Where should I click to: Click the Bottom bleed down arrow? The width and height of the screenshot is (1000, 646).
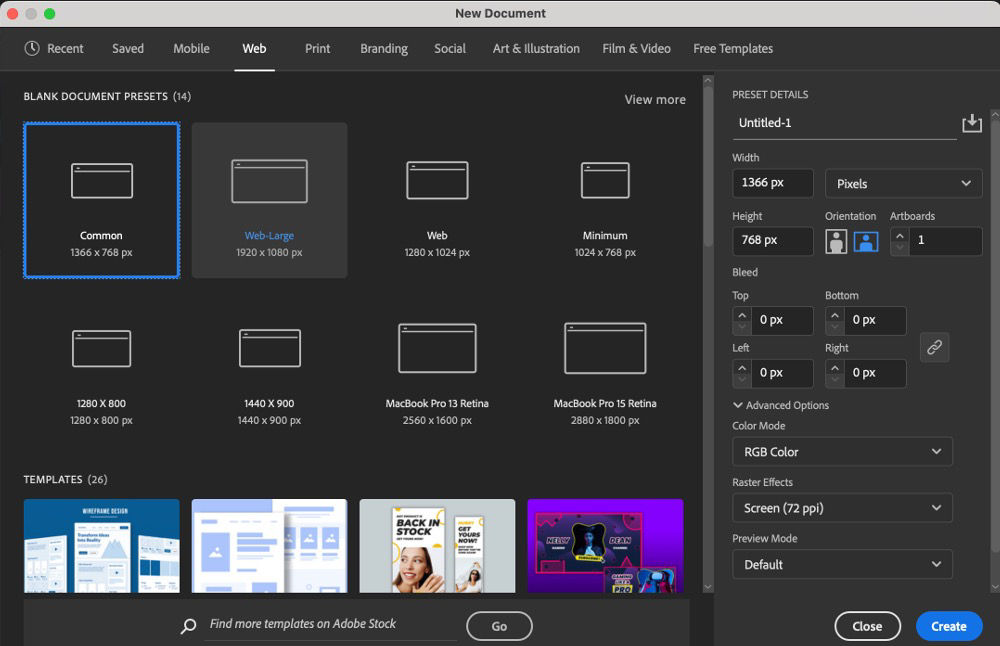(x=836, y=326)
